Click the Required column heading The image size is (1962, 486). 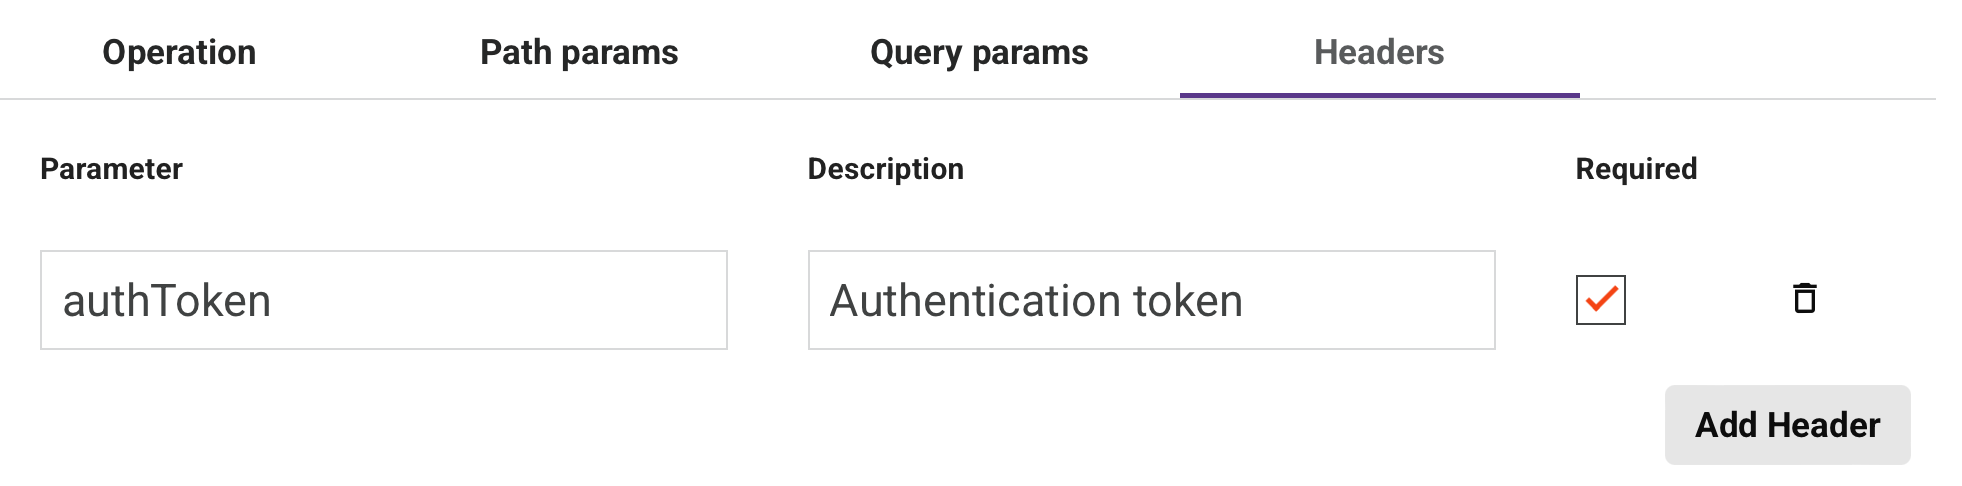click(x=1636, y=169)
